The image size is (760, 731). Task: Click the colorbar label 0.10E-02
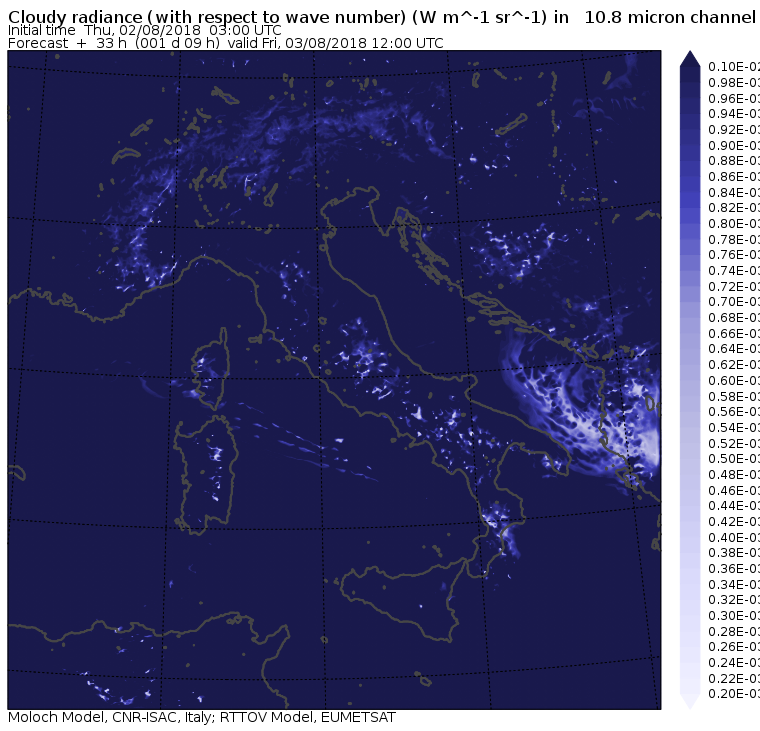[x=734, y=67]
